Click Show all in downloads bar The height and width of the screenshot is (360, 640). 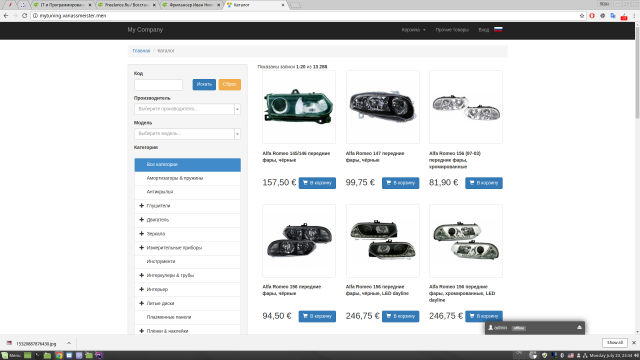click(615, 343)
